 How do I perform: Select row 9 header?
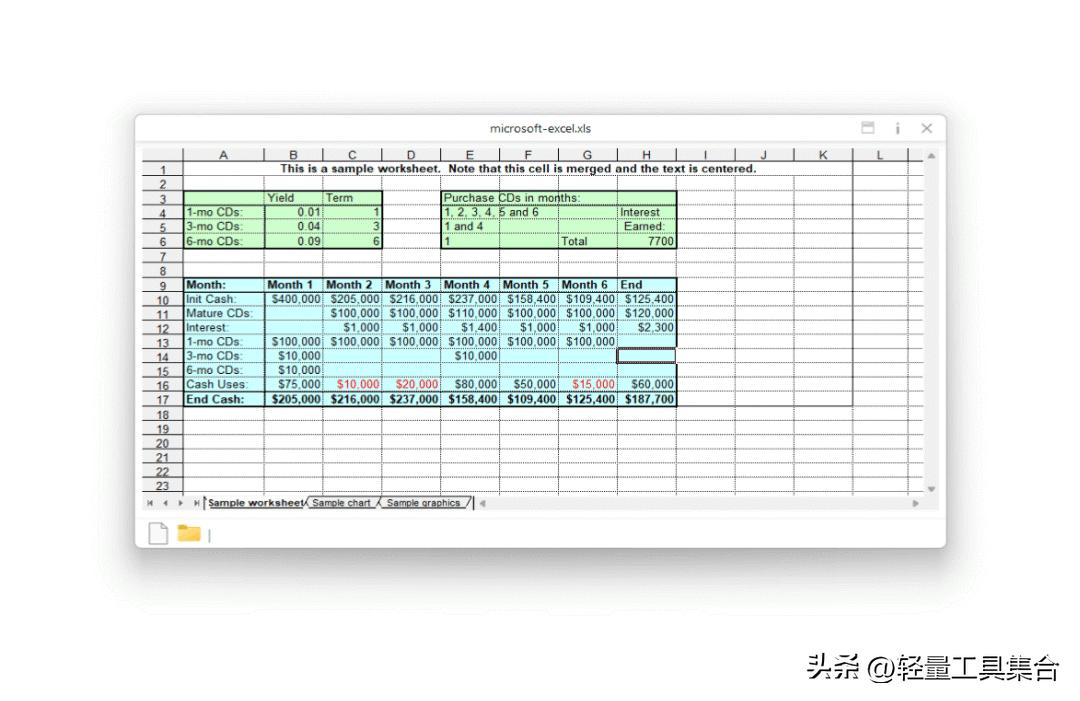[x=163, y=285]
